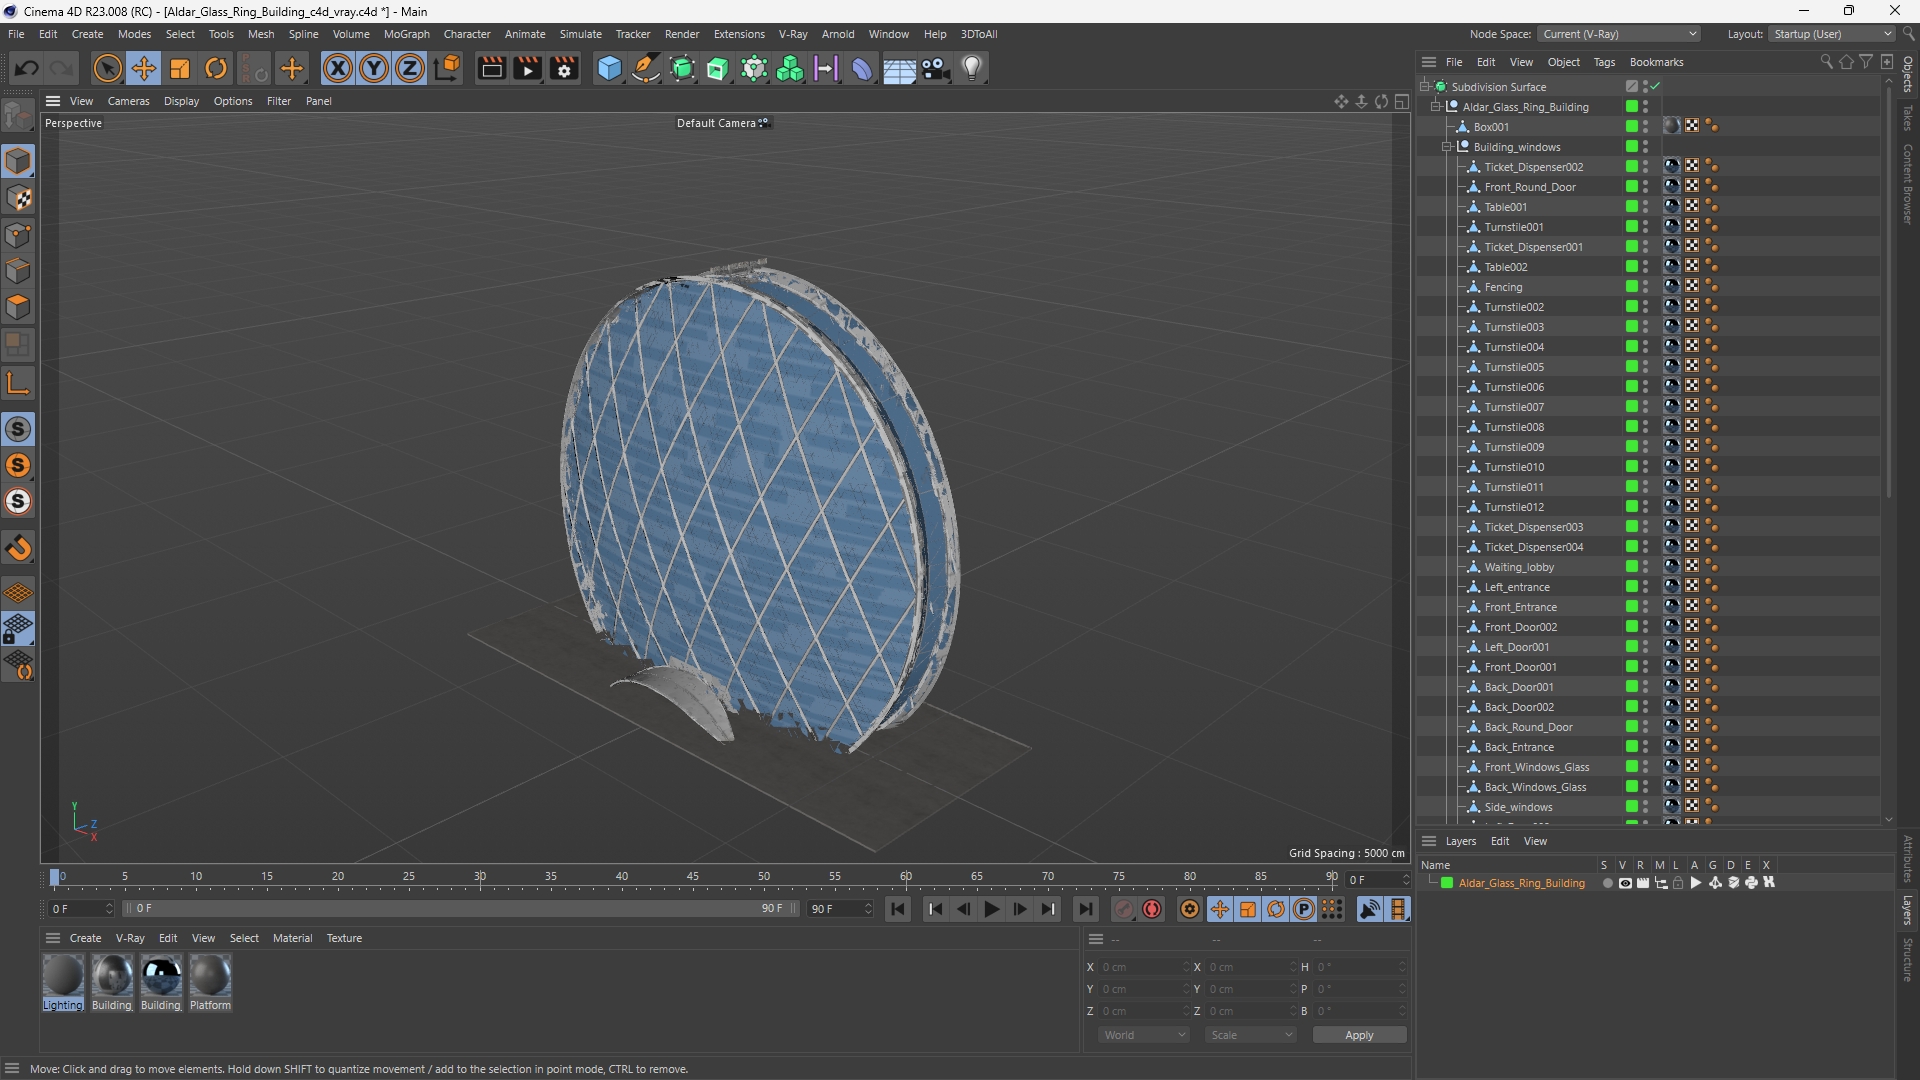Toggle Z axis lock
The height and width of the screenshot is (1080, 1920).
click(410, 68)
